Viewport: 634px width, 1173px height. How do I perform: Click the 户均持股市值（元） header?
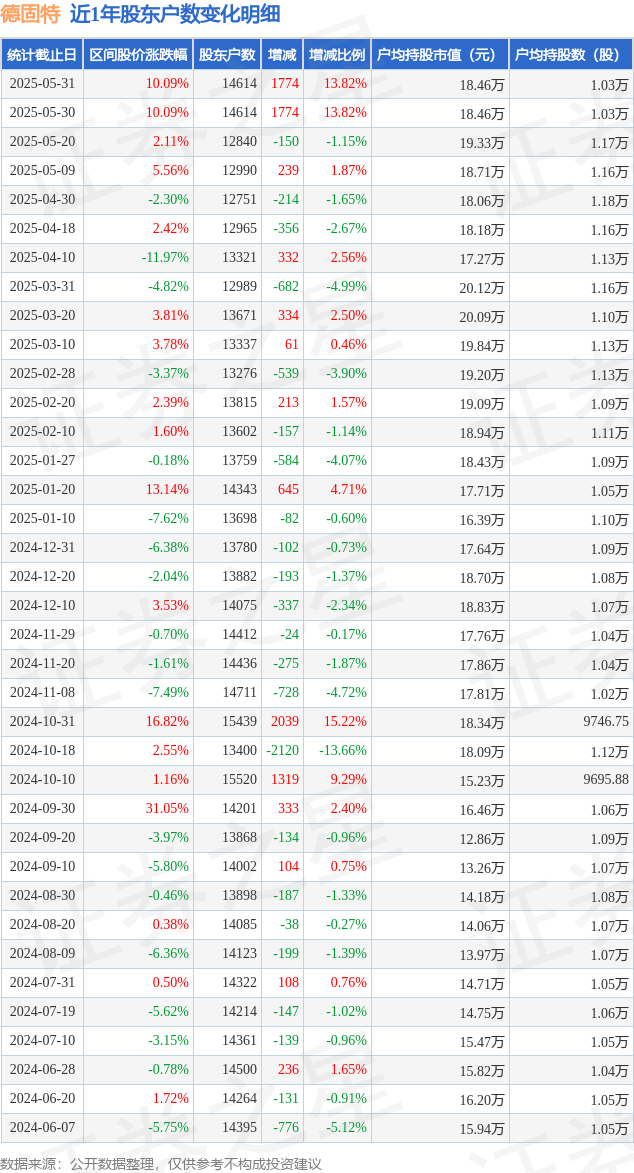click(440, 55)
